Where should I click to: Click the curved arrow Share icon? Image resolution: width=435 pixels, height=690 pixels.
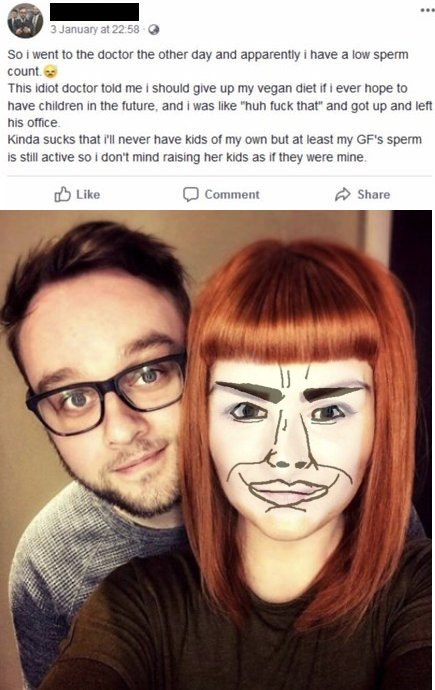click(x=343, y=194)
